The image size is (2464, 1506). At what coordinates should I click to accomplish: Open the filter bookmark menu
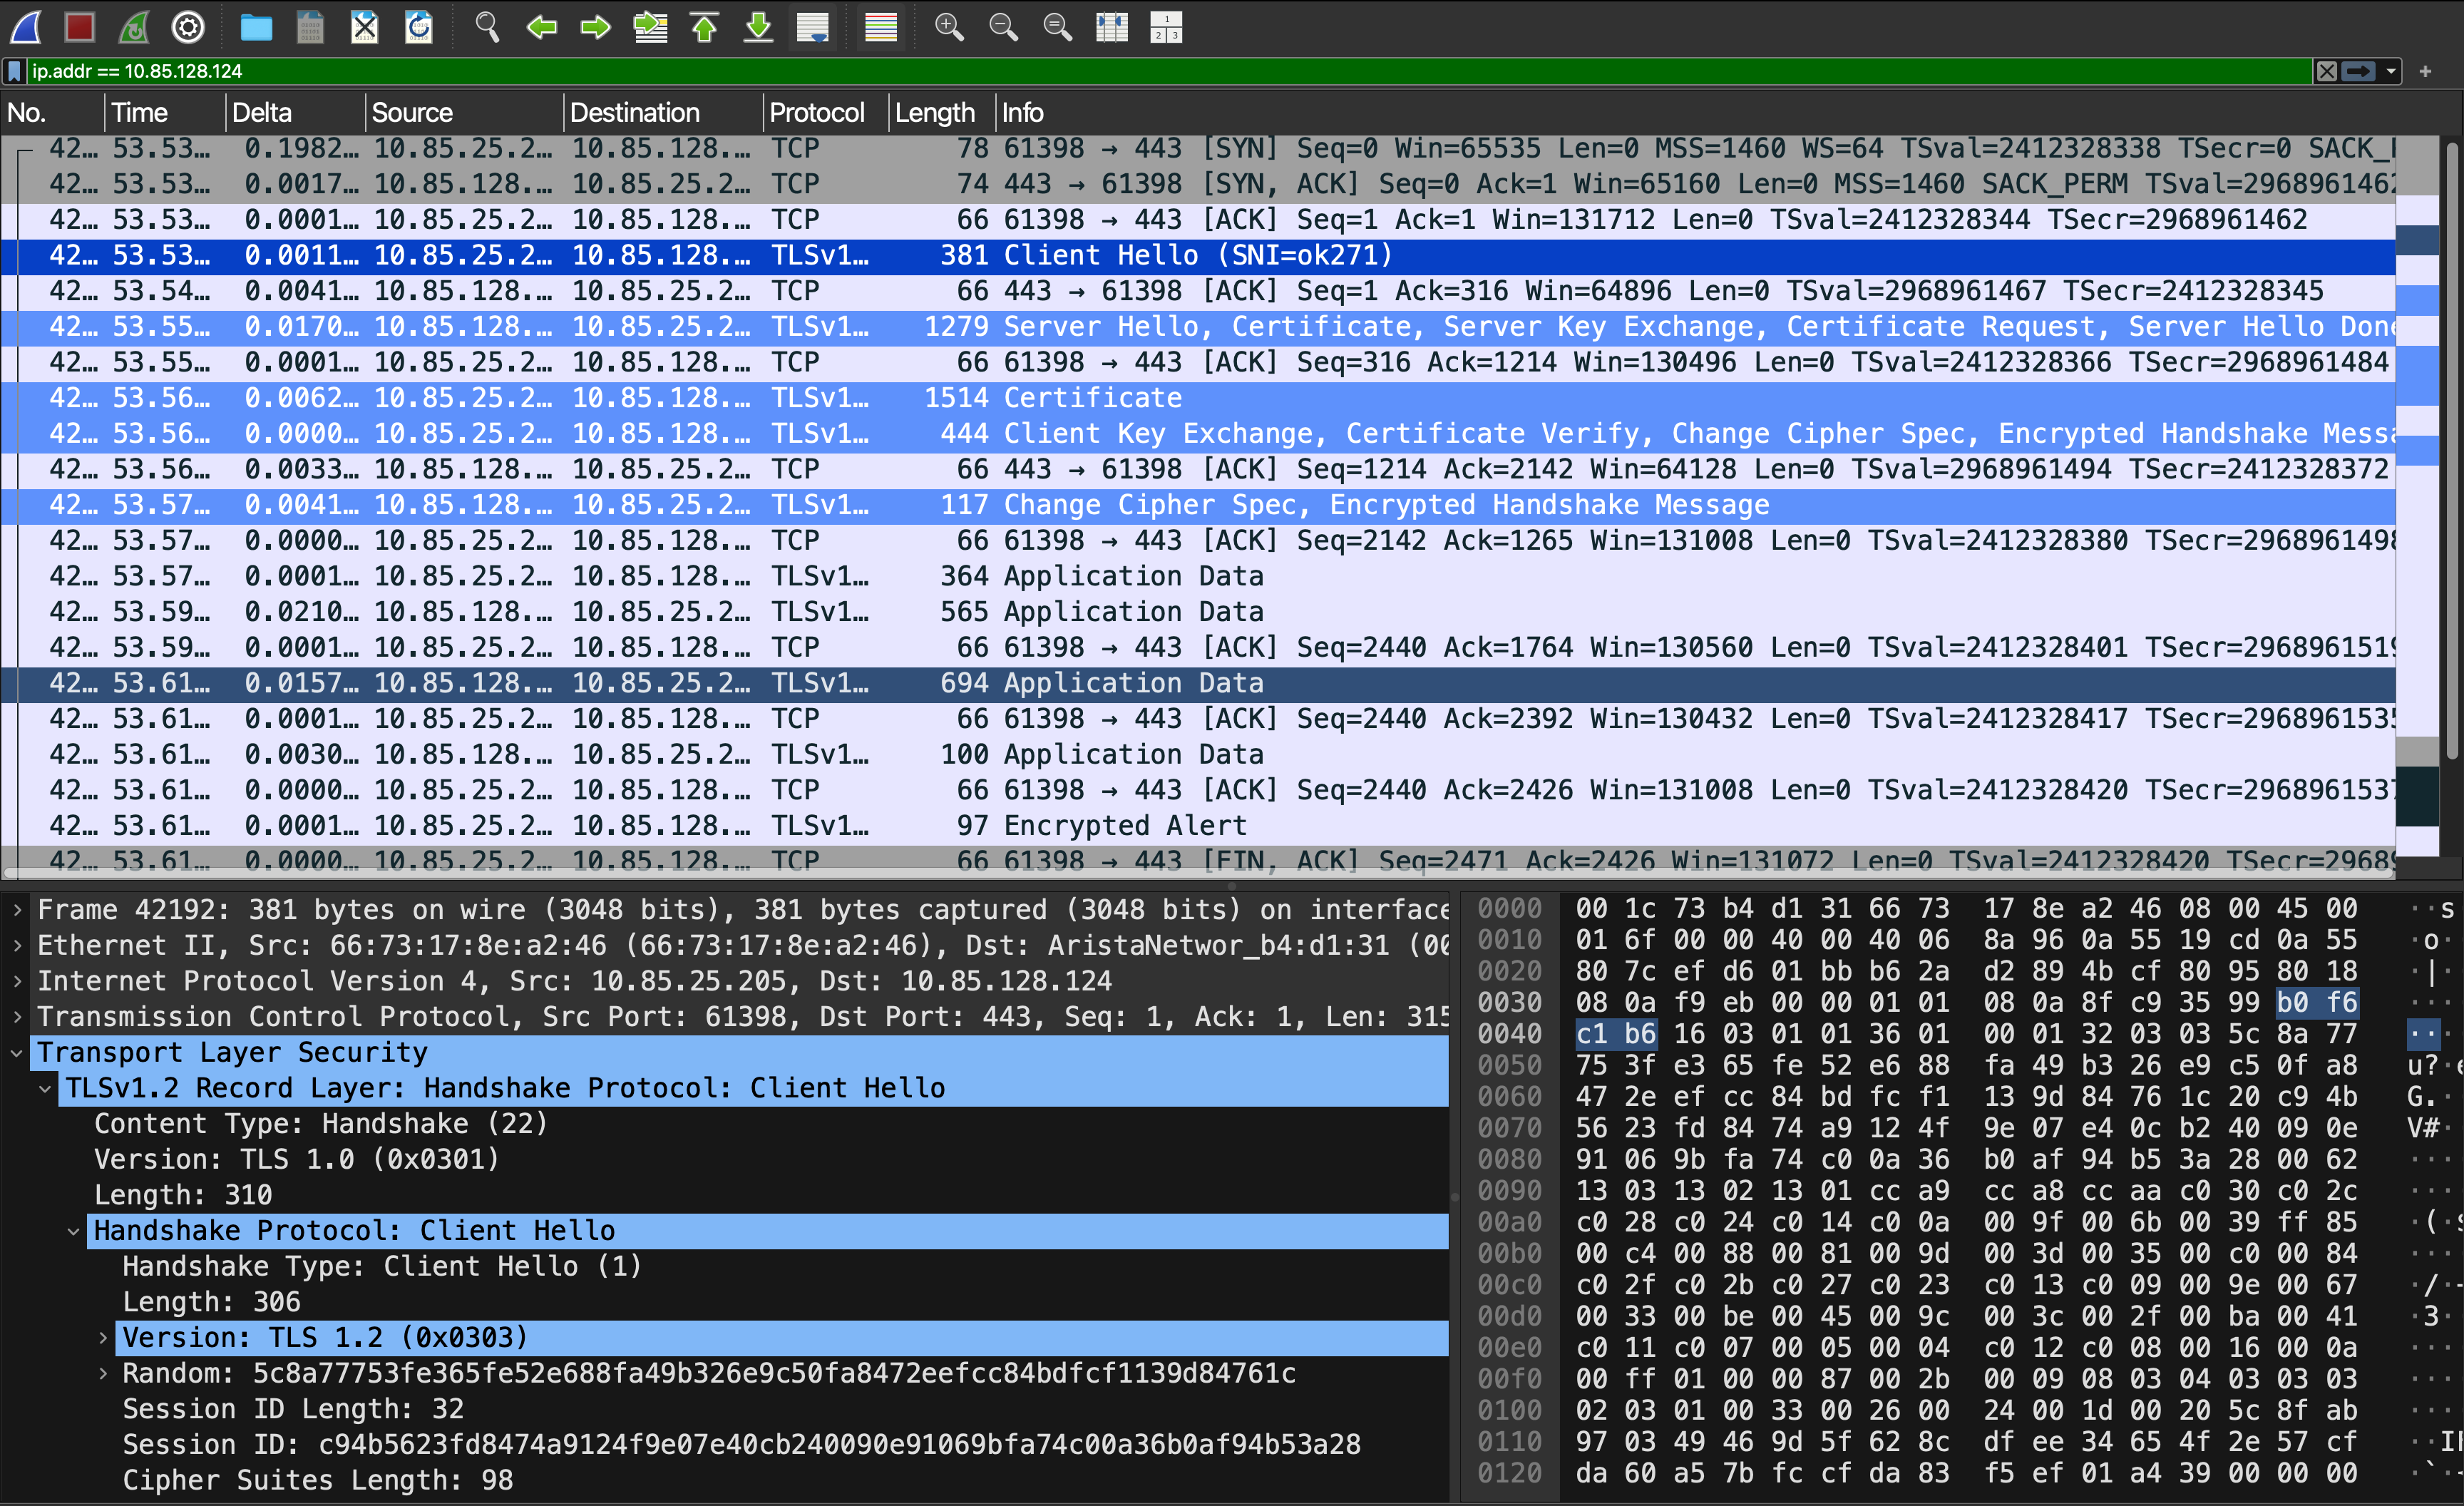click(x=13, y=71)
